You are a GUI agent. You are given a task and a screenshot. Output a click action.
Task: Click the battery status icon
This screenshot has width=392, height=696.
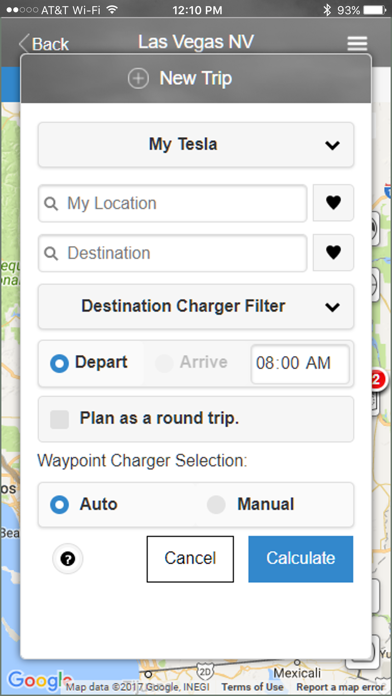pos(375,10)
